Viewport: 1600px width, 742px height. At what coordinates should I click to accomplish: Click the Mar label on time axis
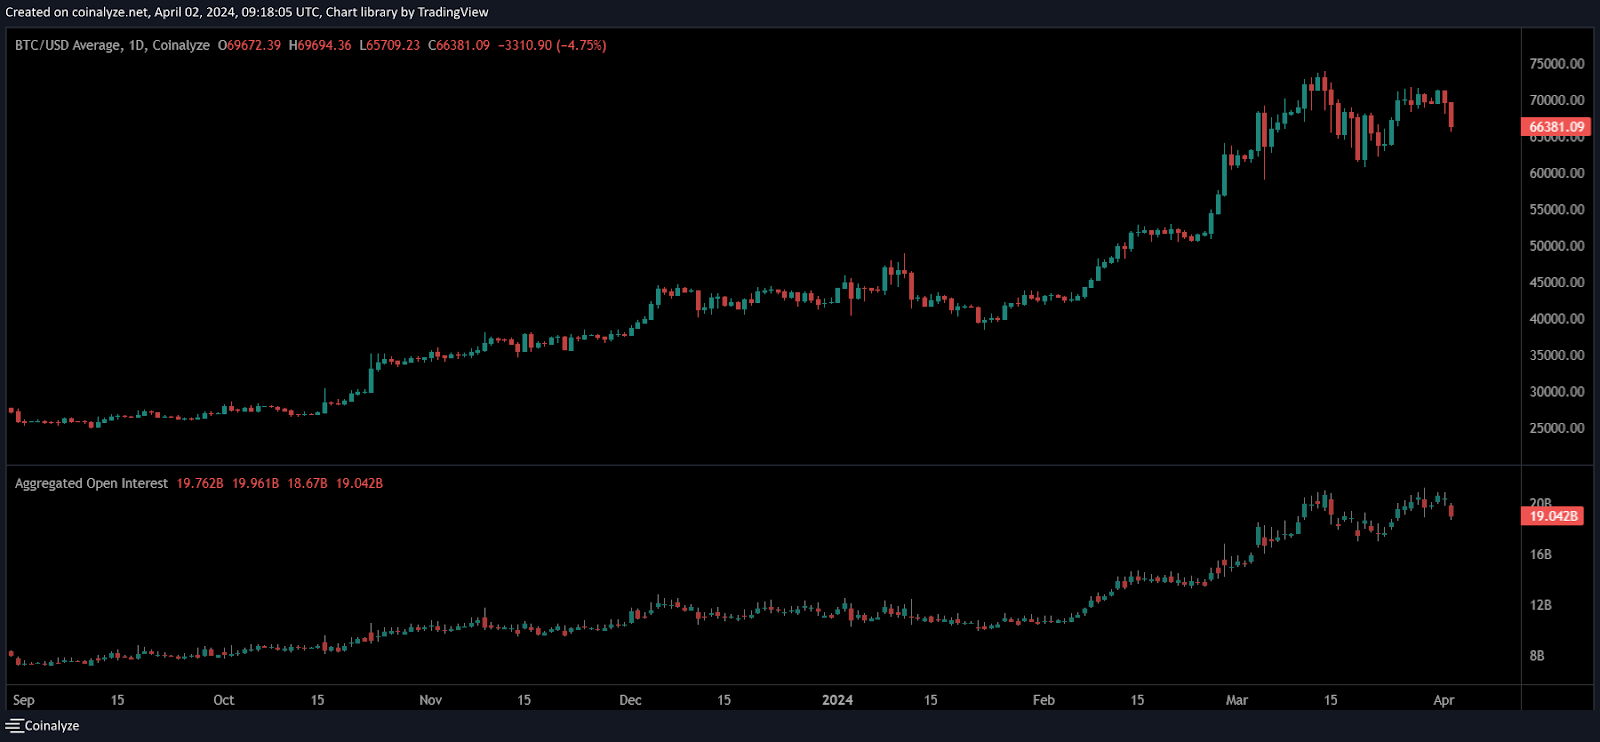[x=1237, y=700]
